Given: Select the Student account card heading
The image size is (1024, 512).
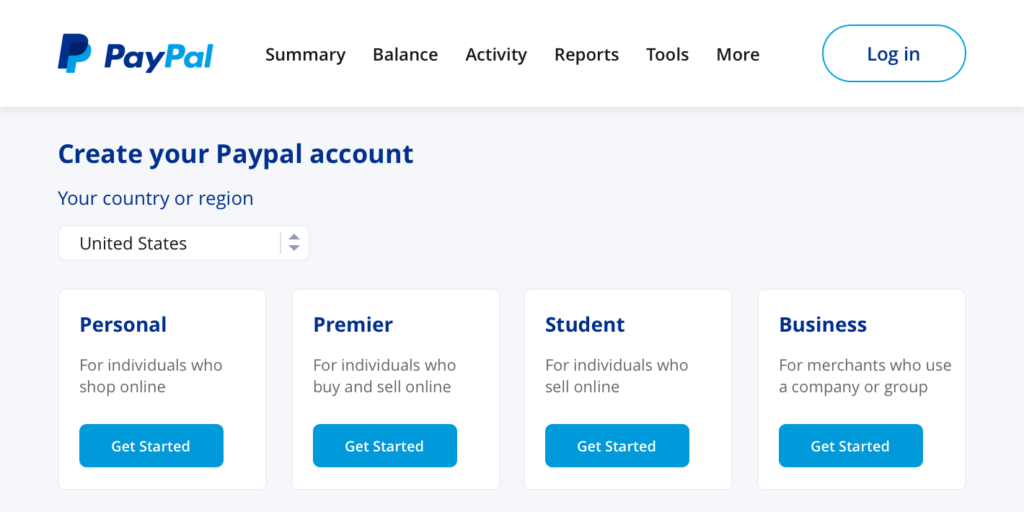Looking at the screenshot, I should [585, 324].
